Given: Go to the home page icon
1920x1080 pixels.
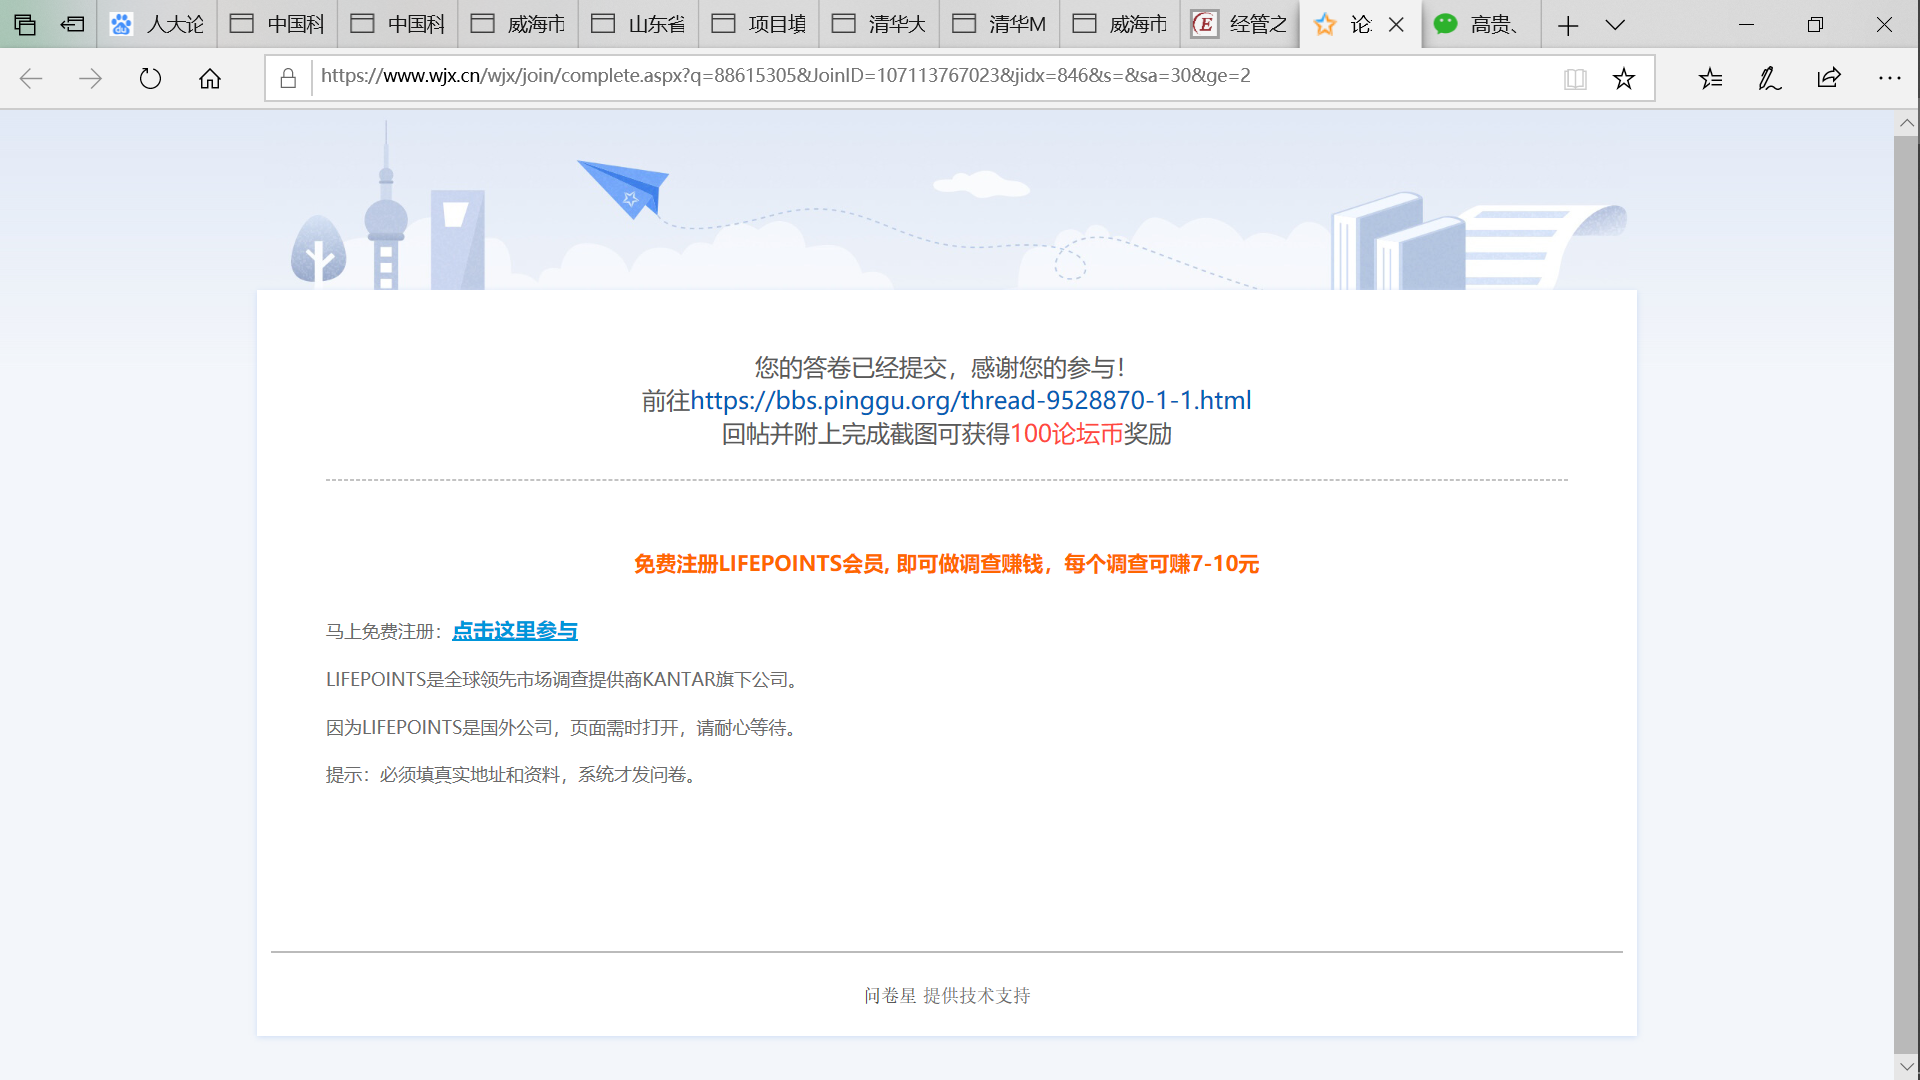Looking at the screenshot, I should [x=210, y=78].
